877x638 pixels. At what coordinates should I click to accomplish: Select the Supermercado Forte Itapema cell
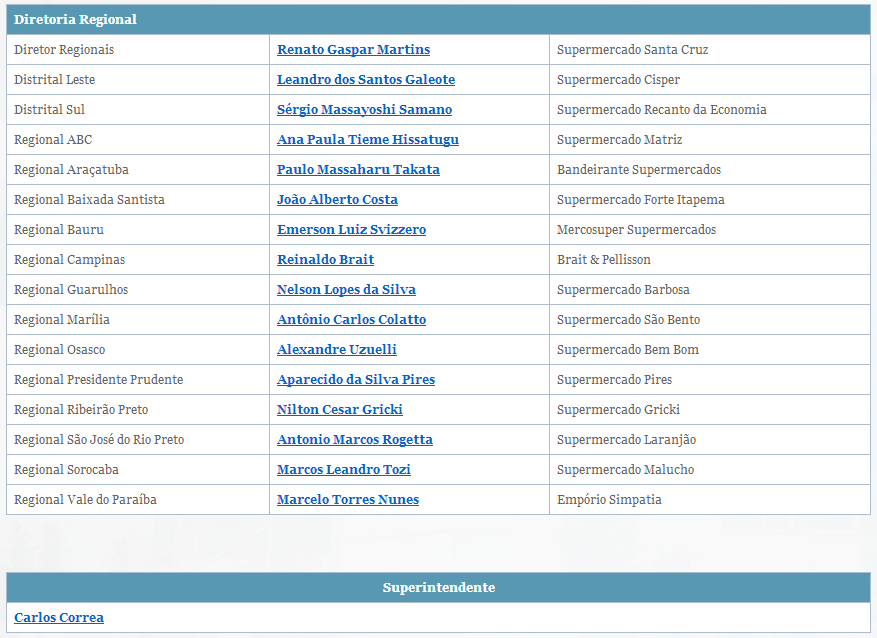710,200
